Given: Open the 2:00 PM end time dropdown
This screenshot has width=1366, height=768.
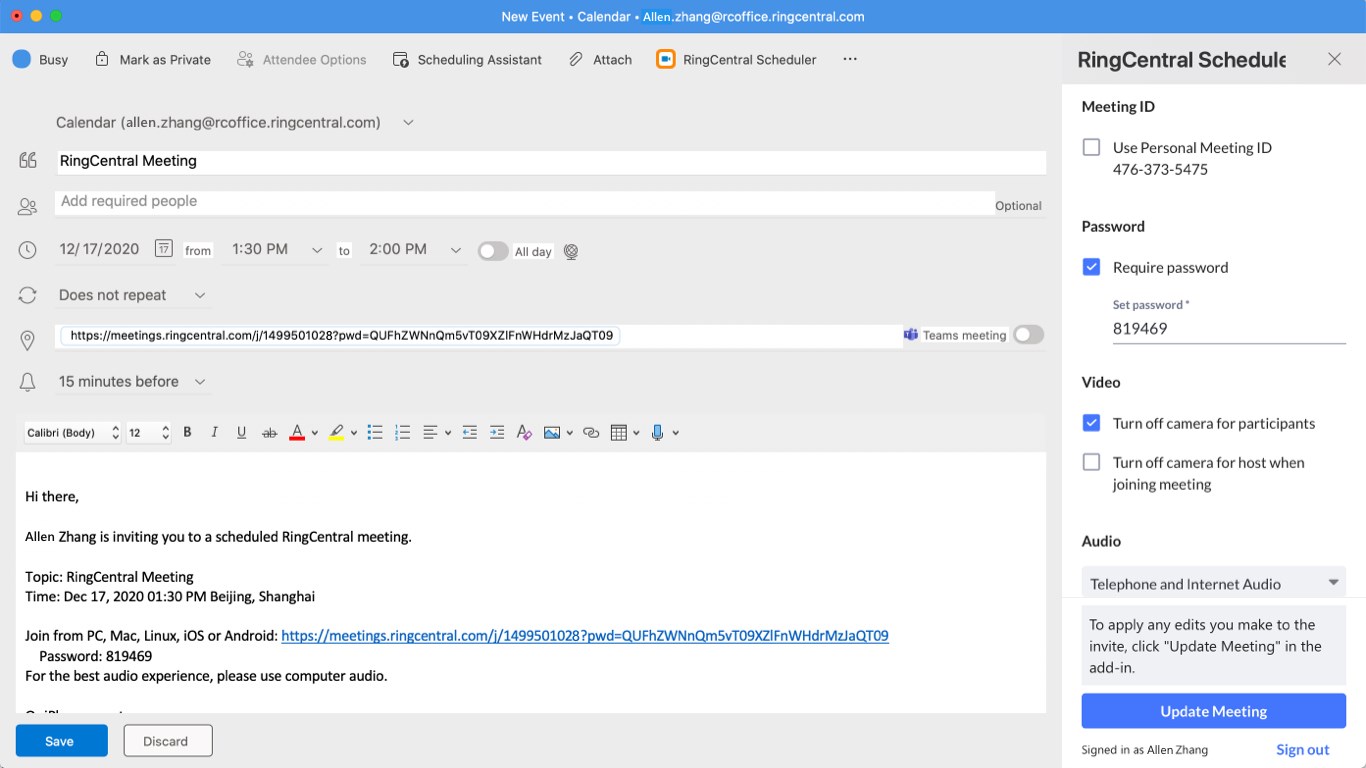Looking at the screenshot, I should 455,250.
